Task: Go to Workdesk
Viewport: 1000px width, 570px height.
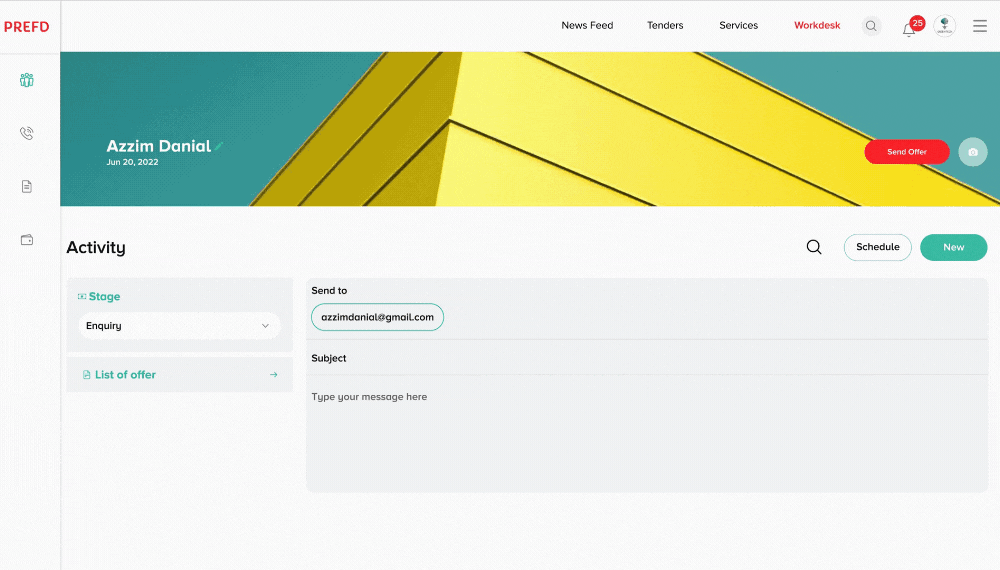Action: coord(817,26)
